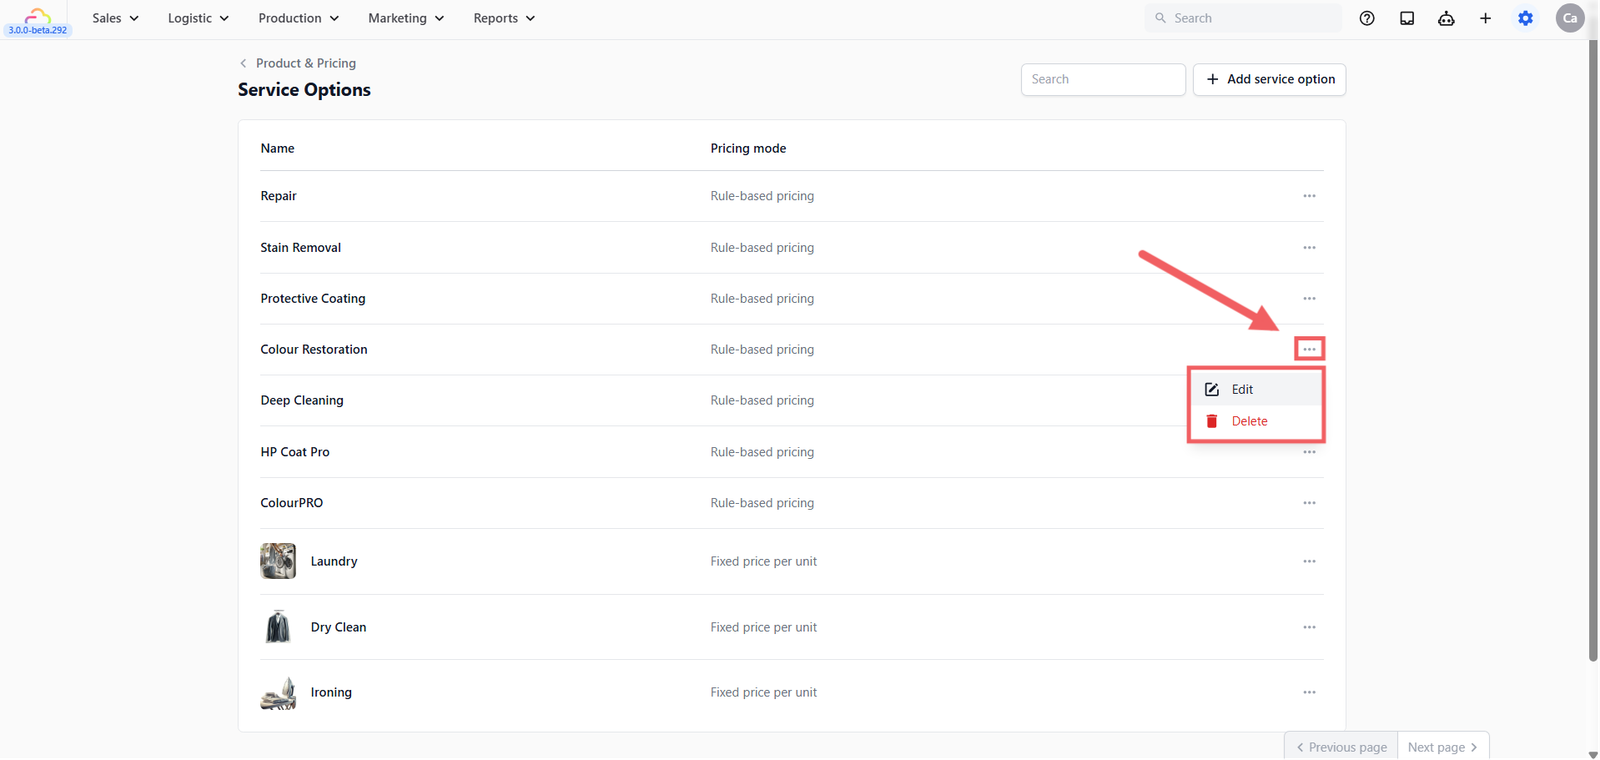Click the Next page button
This screenshot has height=760, width=1600.
[1443, 747]
